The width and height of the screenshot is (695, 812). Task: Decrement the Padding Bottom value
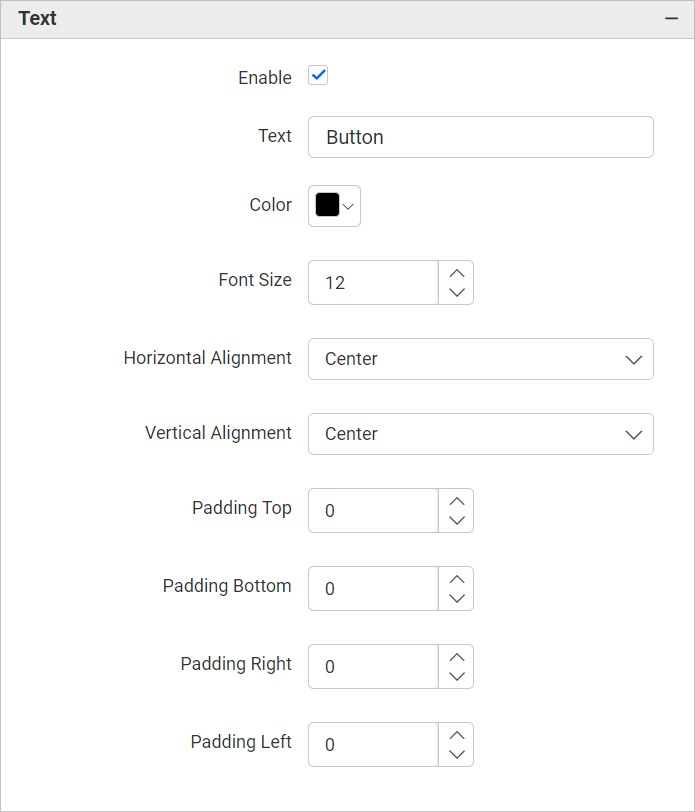(x=456, y=598)
